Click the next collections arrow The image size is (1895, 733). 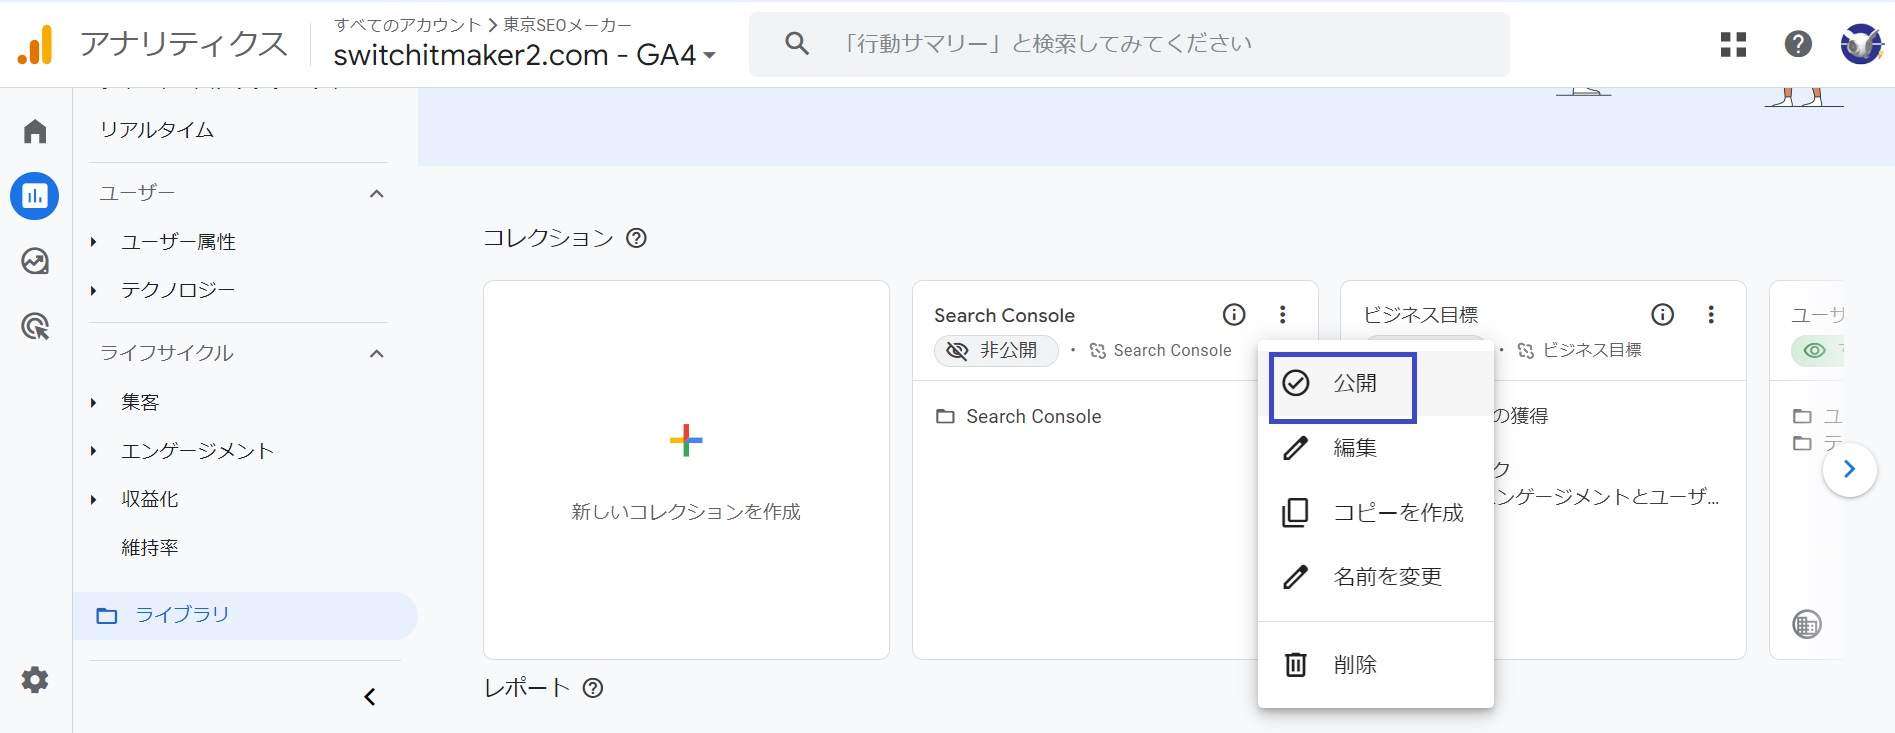coord(1849,469)
